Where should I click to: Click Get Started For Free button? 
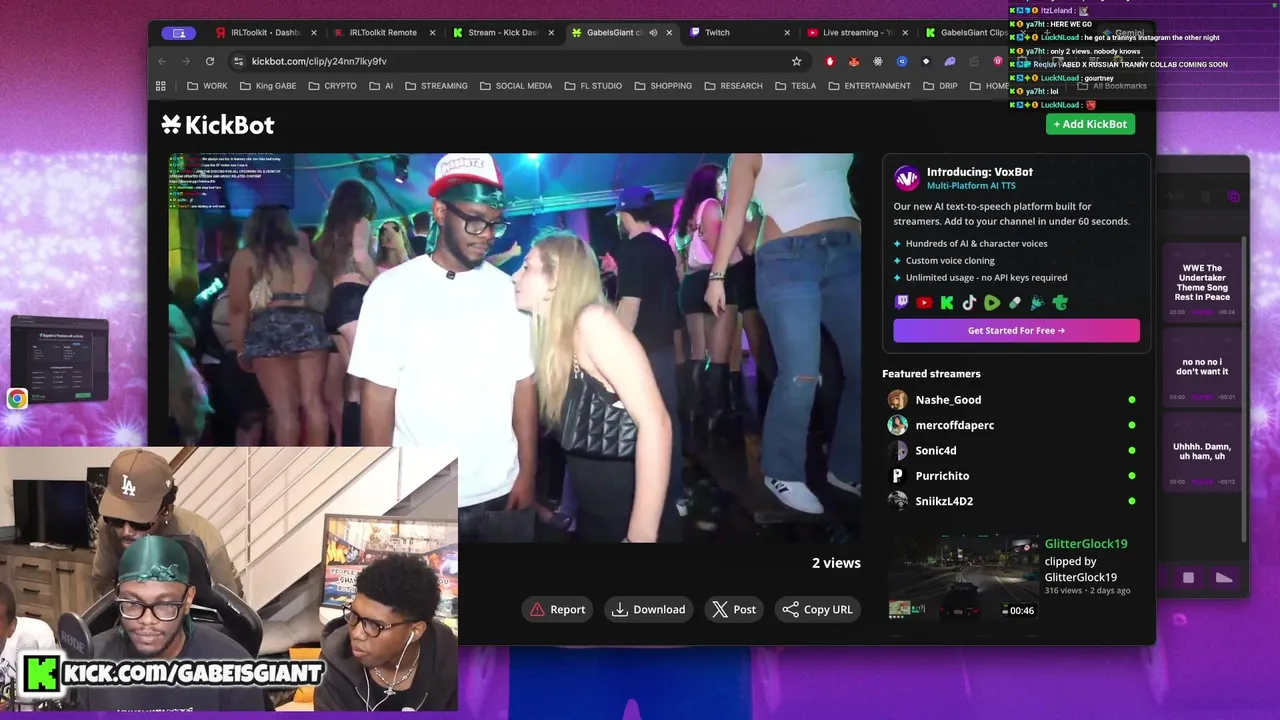pos(1016,330)
